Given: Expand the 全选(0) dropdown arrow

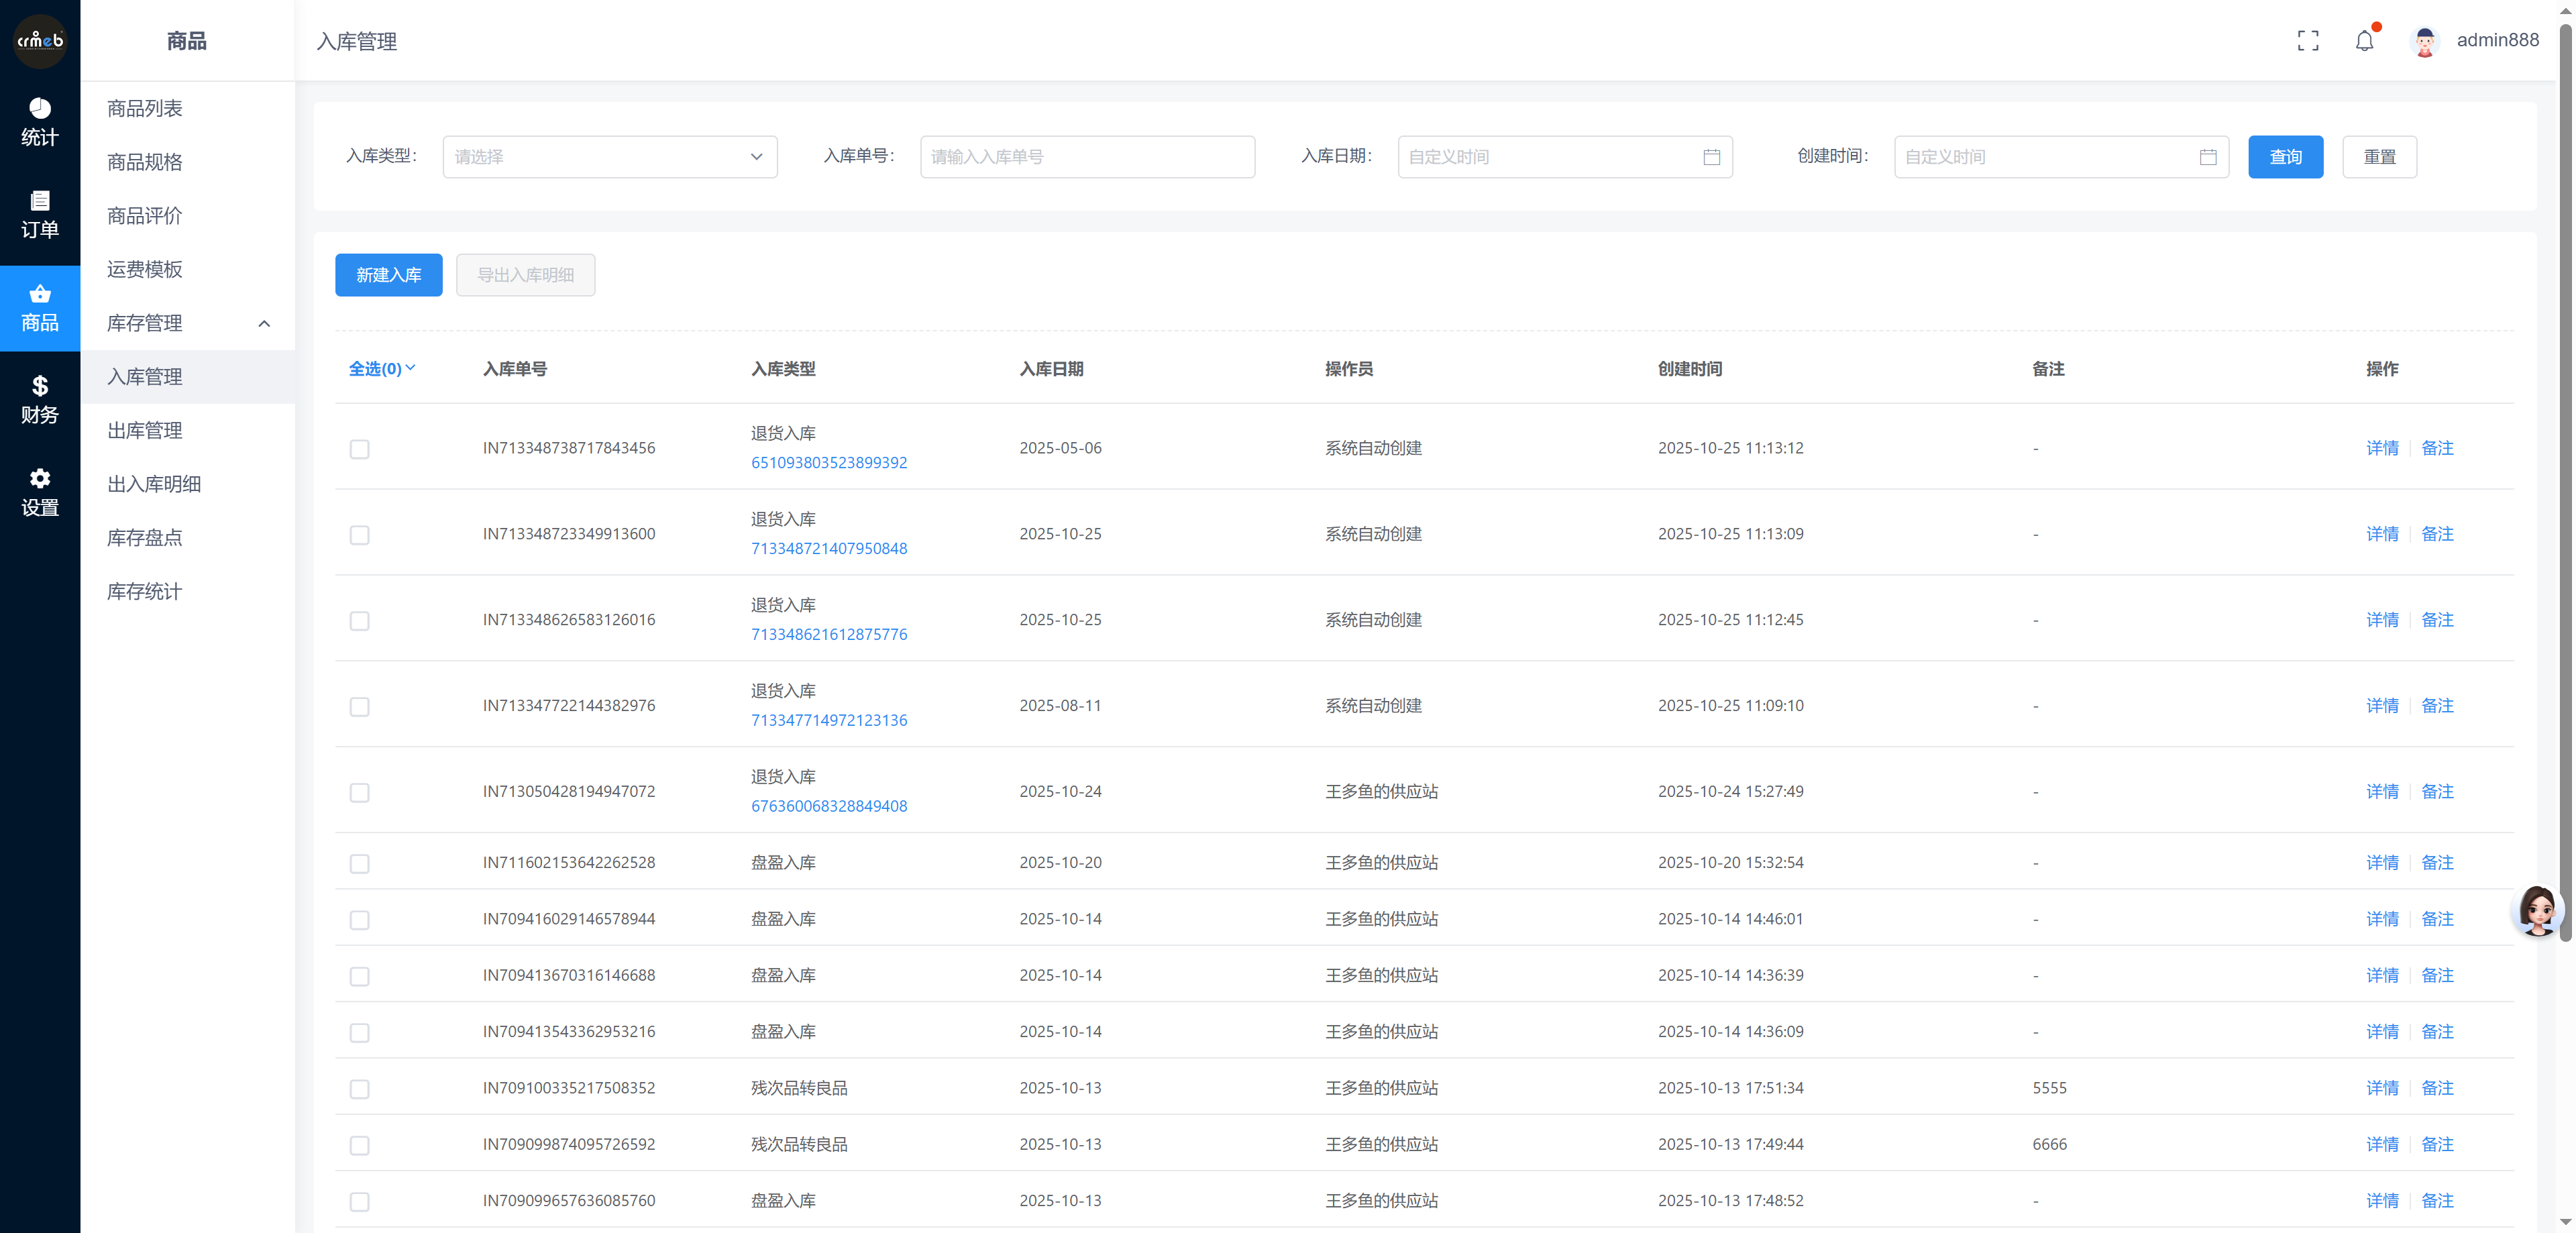Looking at the screenshot, I should click(410, 368).
